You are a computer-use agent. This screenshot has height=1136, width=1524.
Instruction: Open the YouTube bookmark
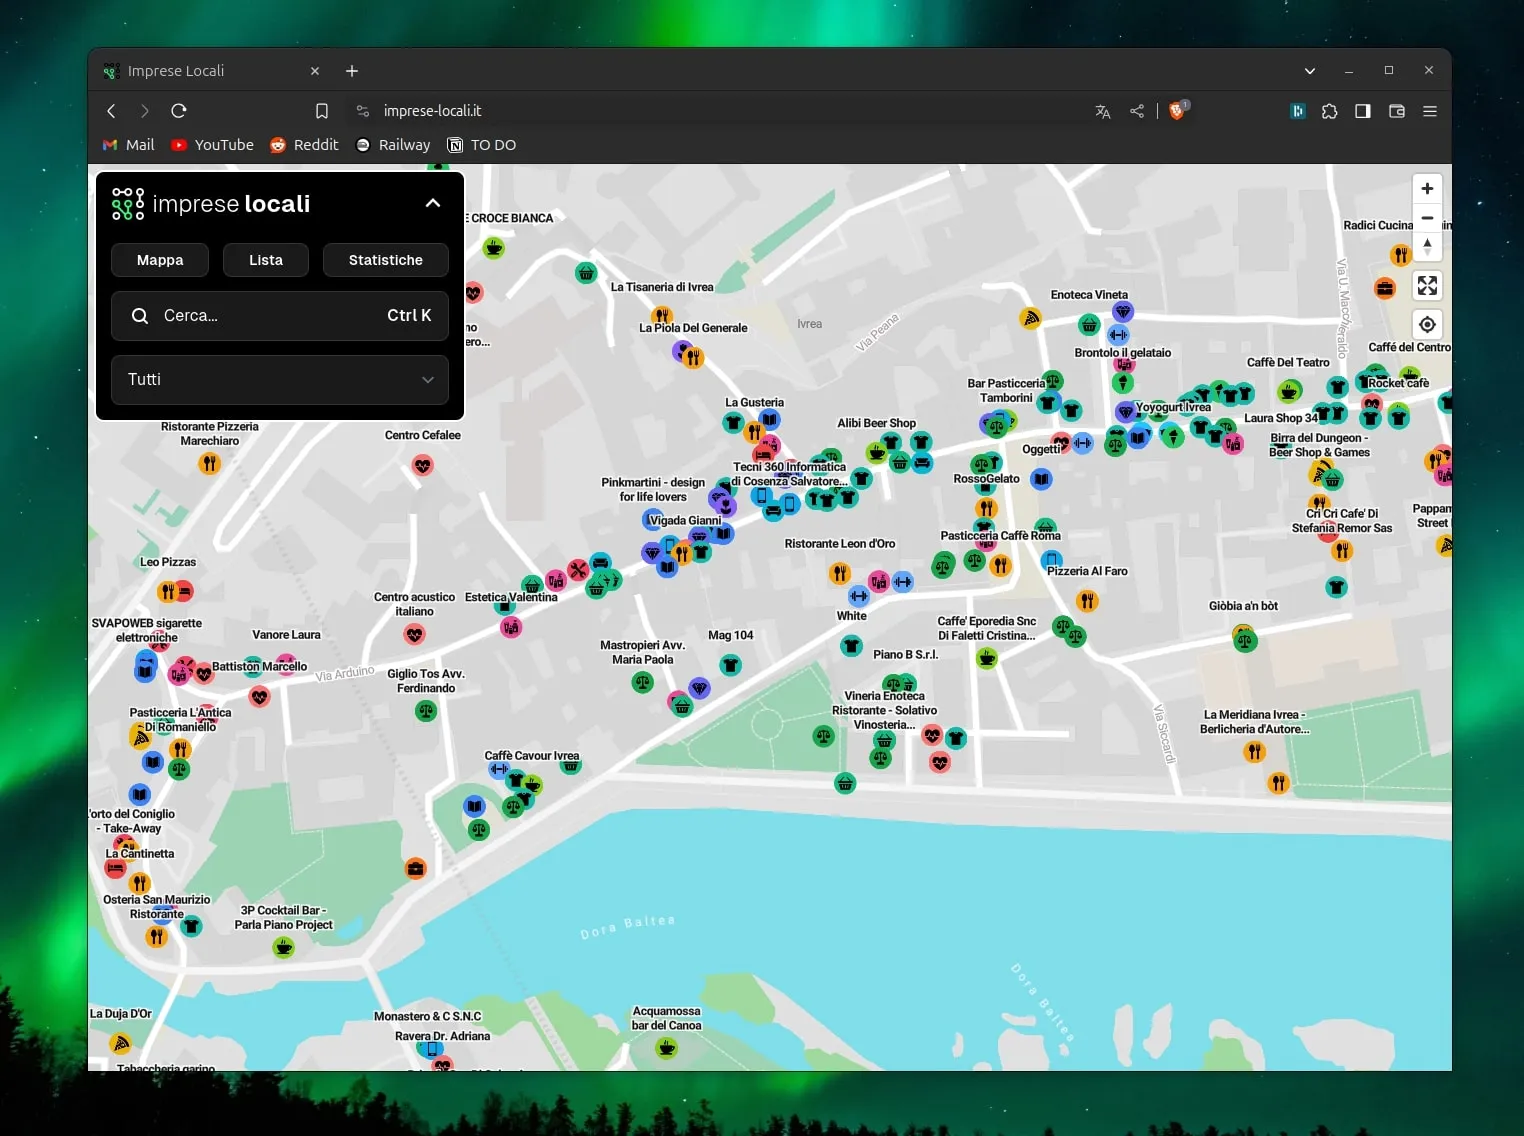tap(212, 145)
